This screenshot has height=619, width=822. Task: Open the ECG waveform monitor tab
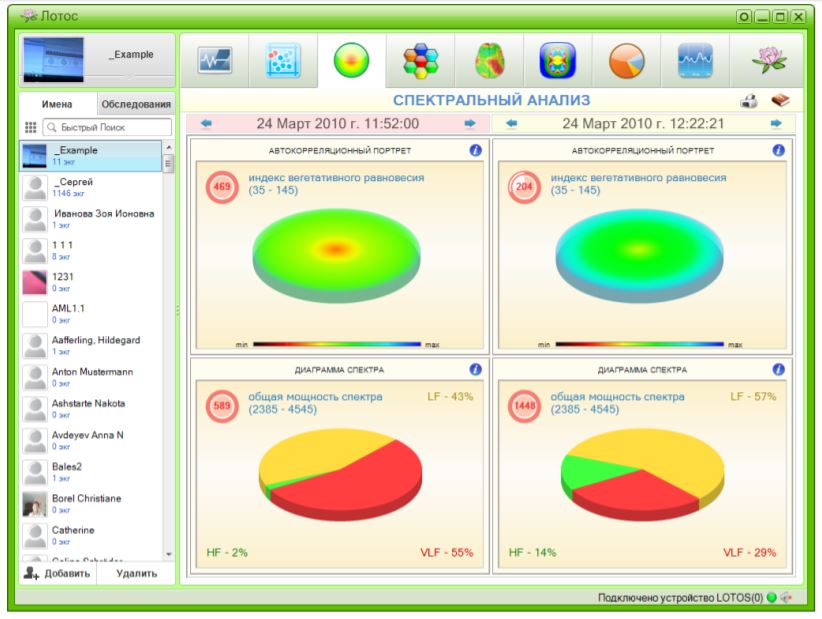pos(214,62)
